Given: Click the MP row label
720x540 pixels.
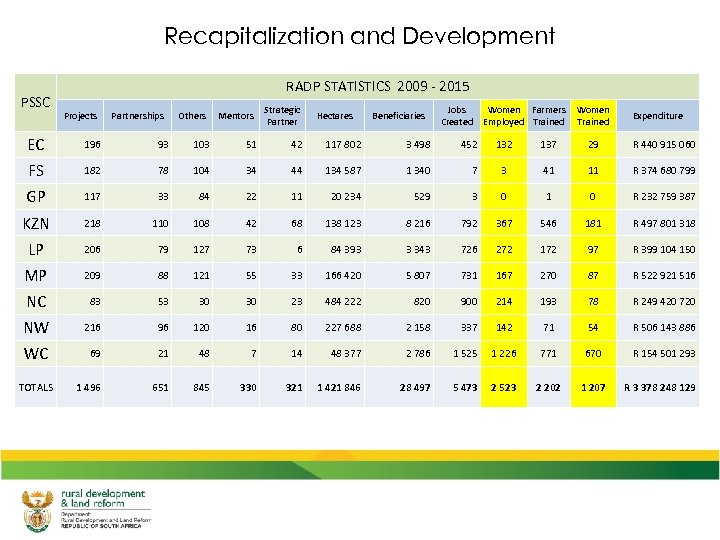Looking at the screenshot, I should click(x=36, y=276).
